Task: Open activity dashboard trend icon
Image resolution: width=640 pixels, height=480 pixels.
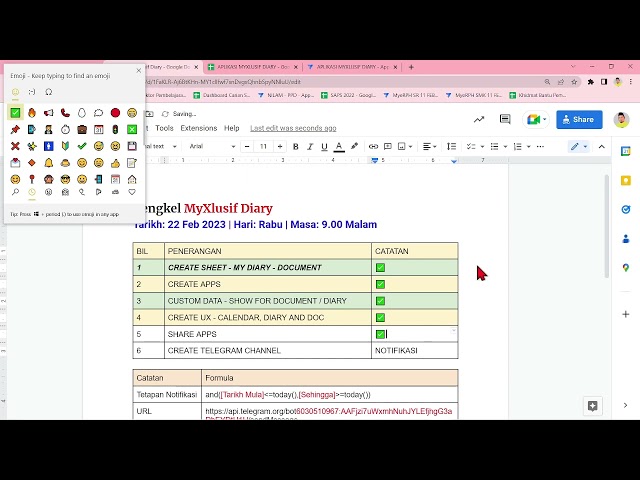Action: coord(479,119)
